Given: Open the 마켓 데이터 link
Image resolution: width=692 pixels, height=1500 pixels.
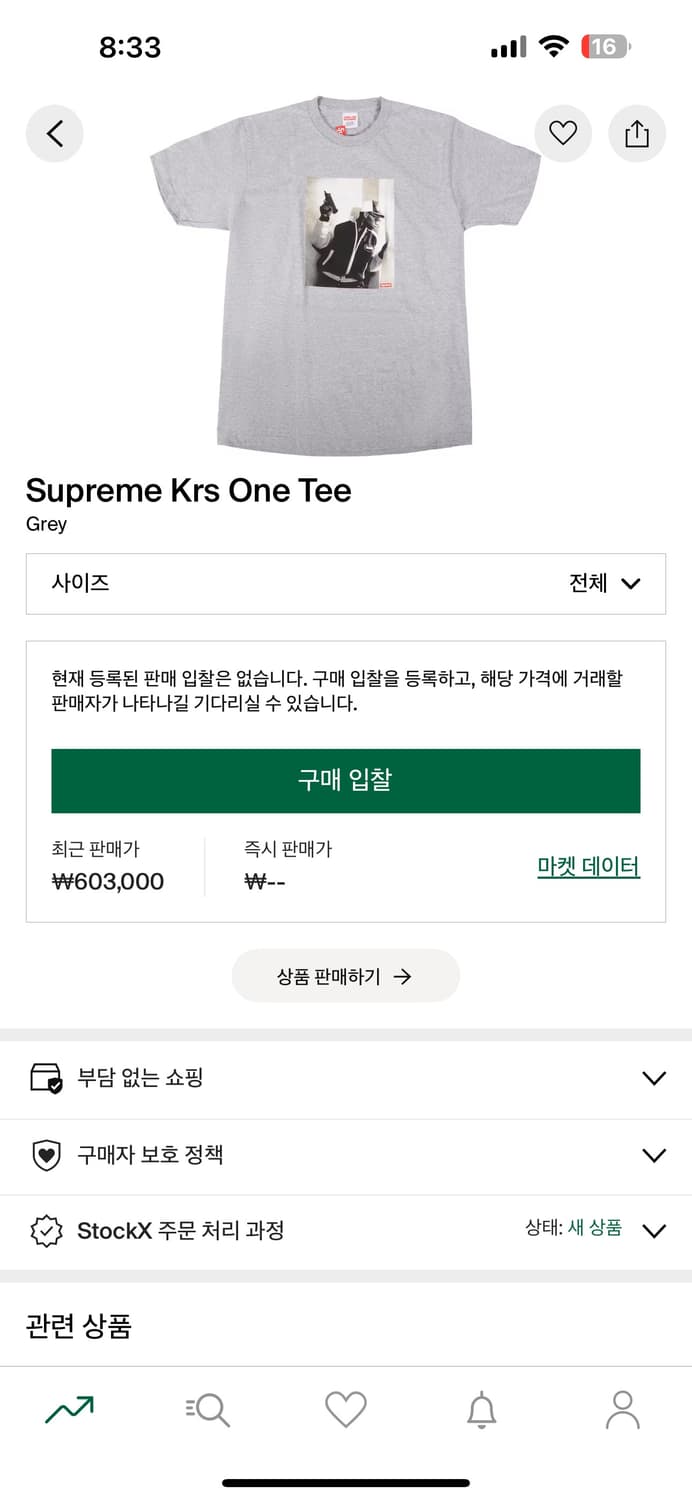Looking at the screenshot, I should (x=588, y=867).
